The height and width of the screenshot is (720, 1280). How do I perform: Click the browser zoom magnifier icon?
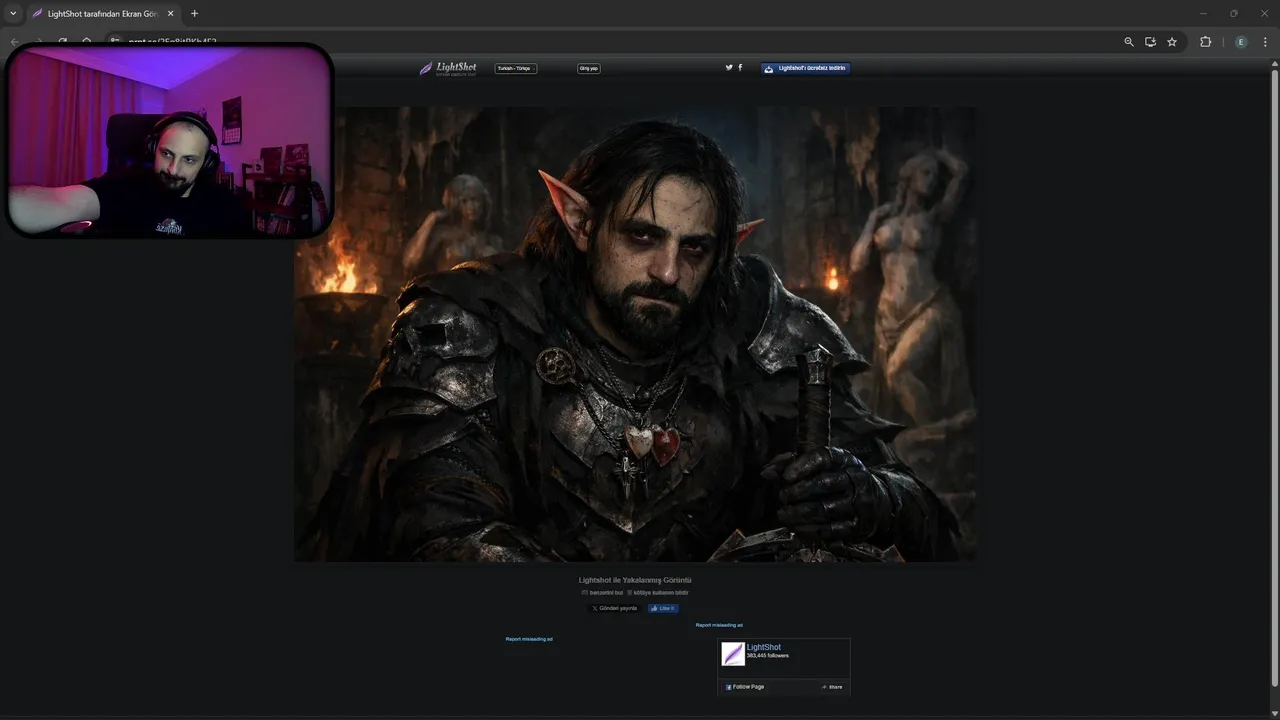1129,42
